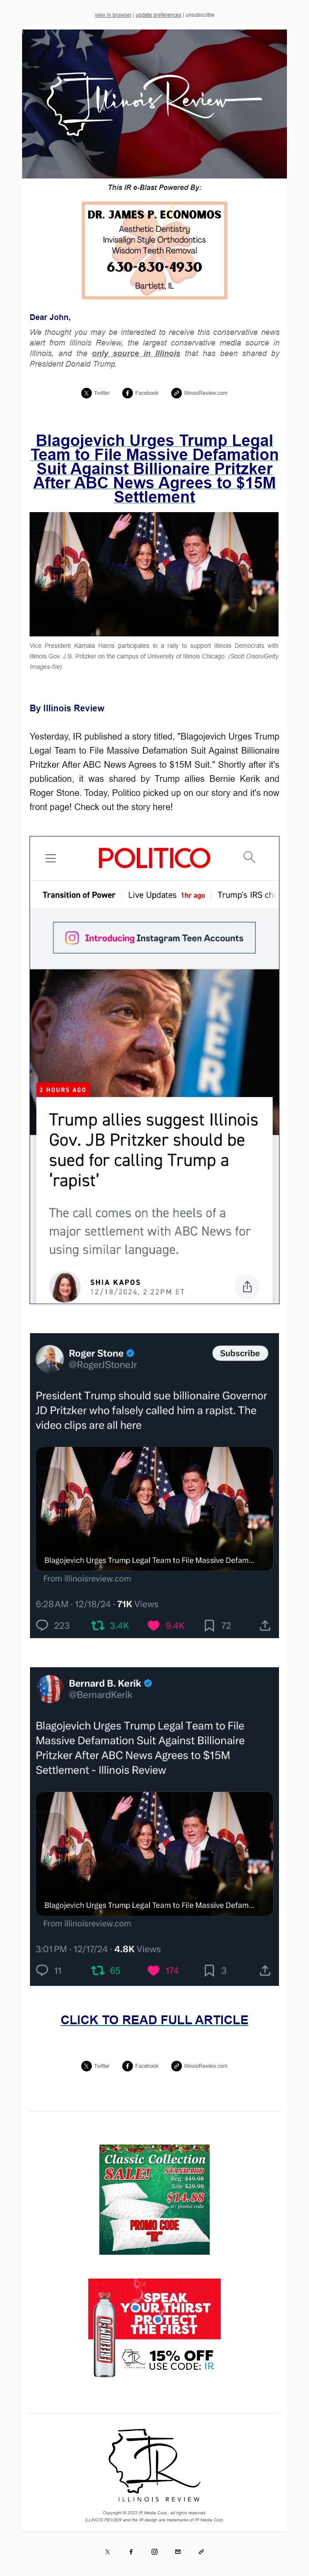Click the Classic Collection Sale ad
This screenshot has width=309, height=2576.
(x=154, y=2199)
